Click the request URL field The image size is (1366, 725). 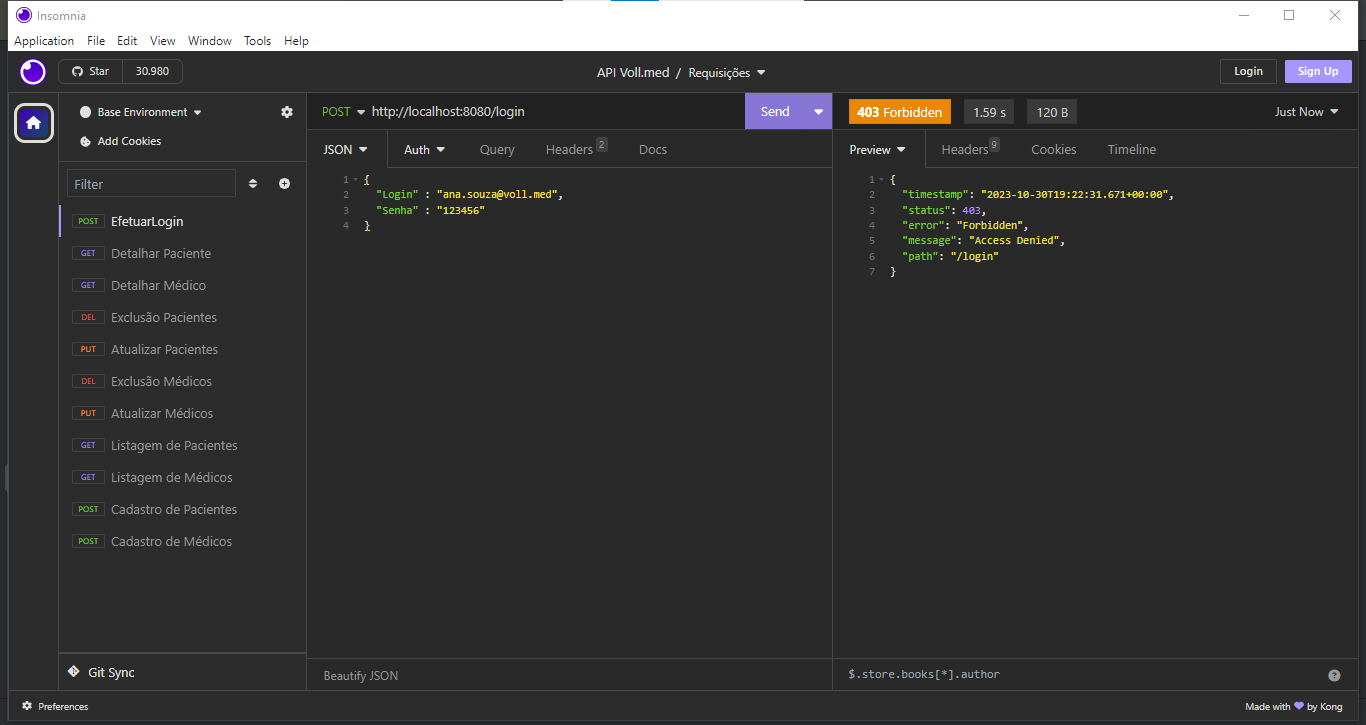(x=555, y=112)
